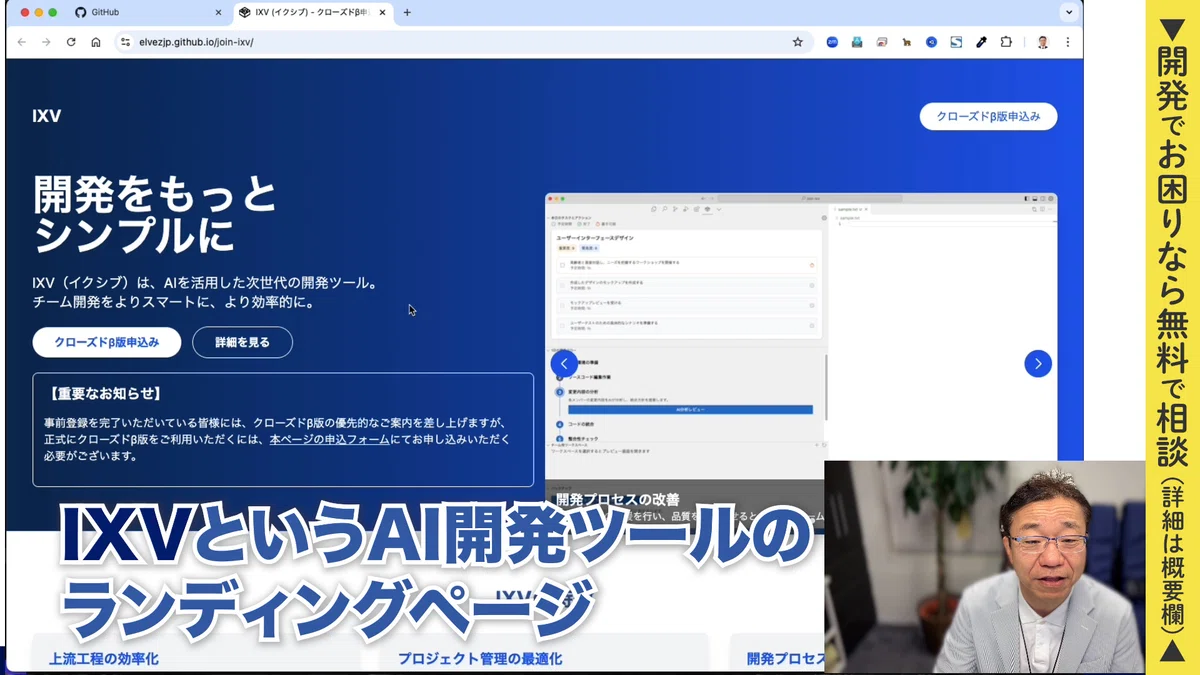Open the Extensions puzzle-piece menu
Screen dimensions: 1200x675
[x=1006, y=42]
